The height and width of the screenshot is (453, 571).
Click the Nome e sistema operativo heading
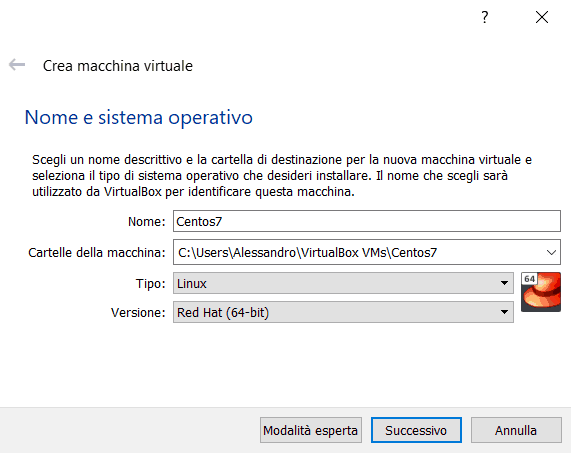138,117
